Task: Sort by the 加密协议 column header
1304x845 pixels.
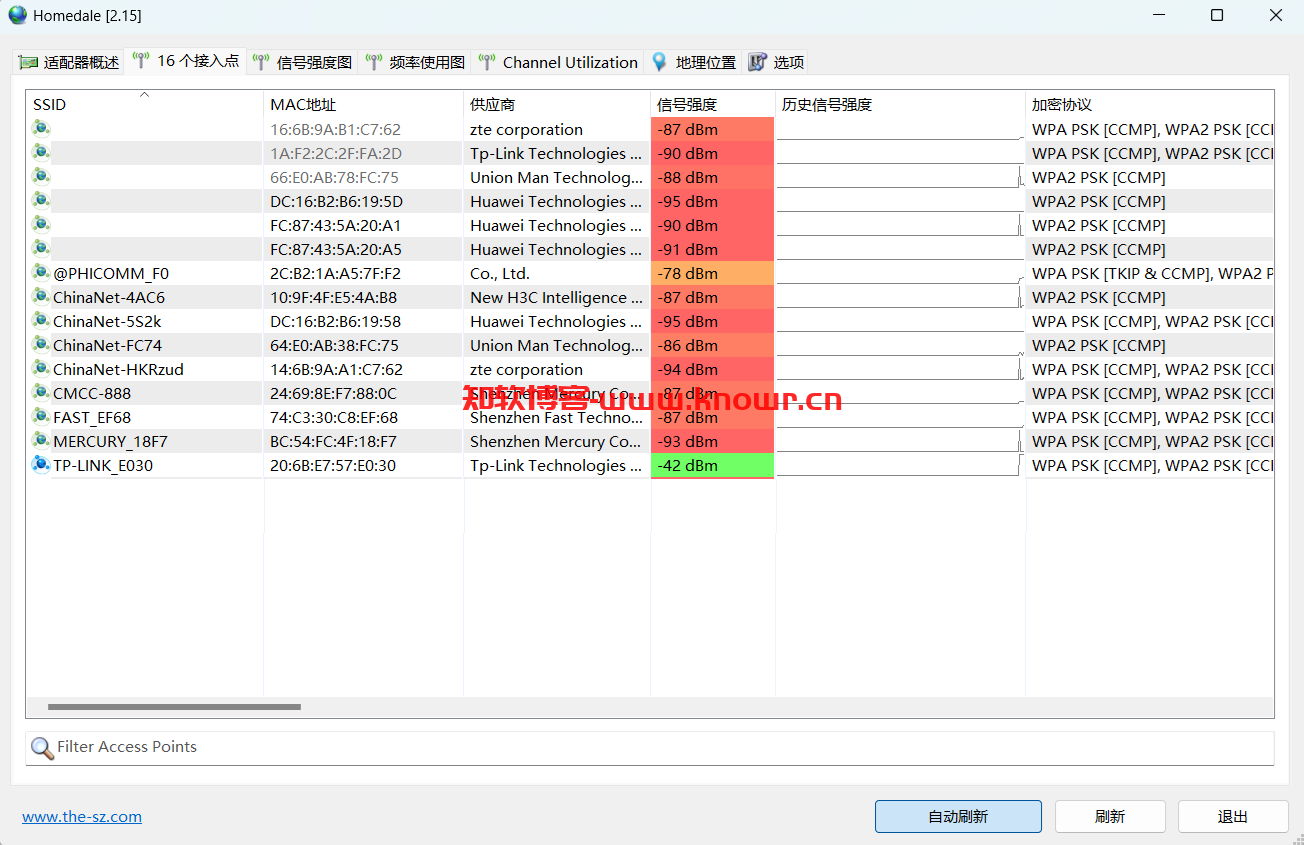Action: click(x=1150, y=104)
